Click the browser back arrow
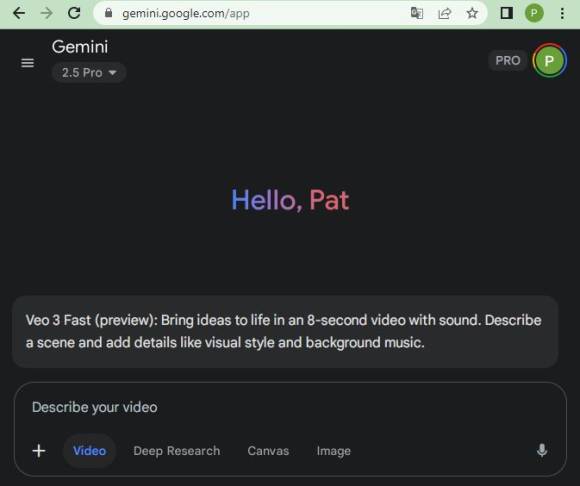Screen dimensions: 580x486 (19, 13)
